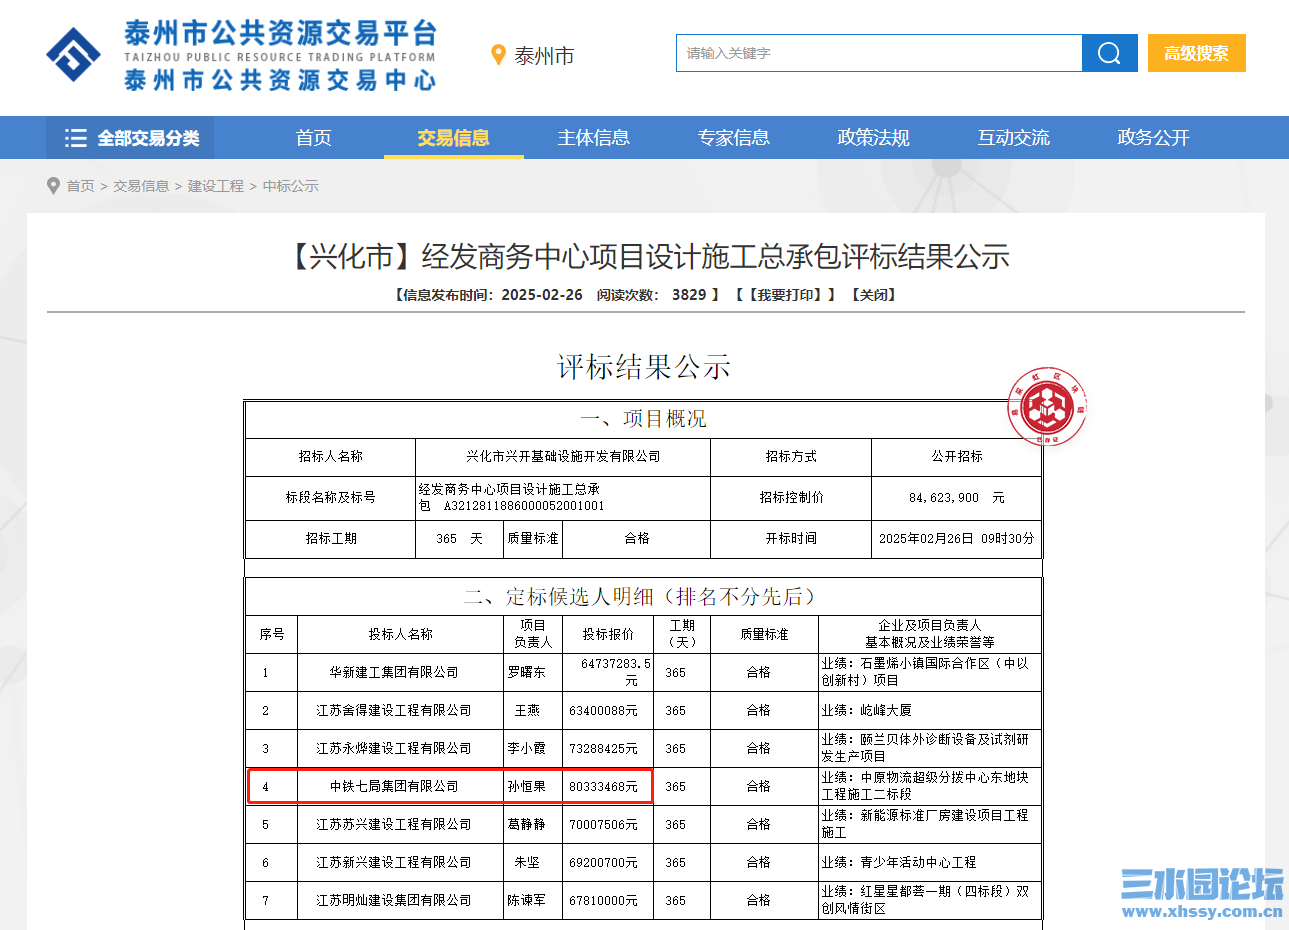Open the 专家信息 nav tab
This screenshot has height=930, width=1289.
(x=733, y=138)
